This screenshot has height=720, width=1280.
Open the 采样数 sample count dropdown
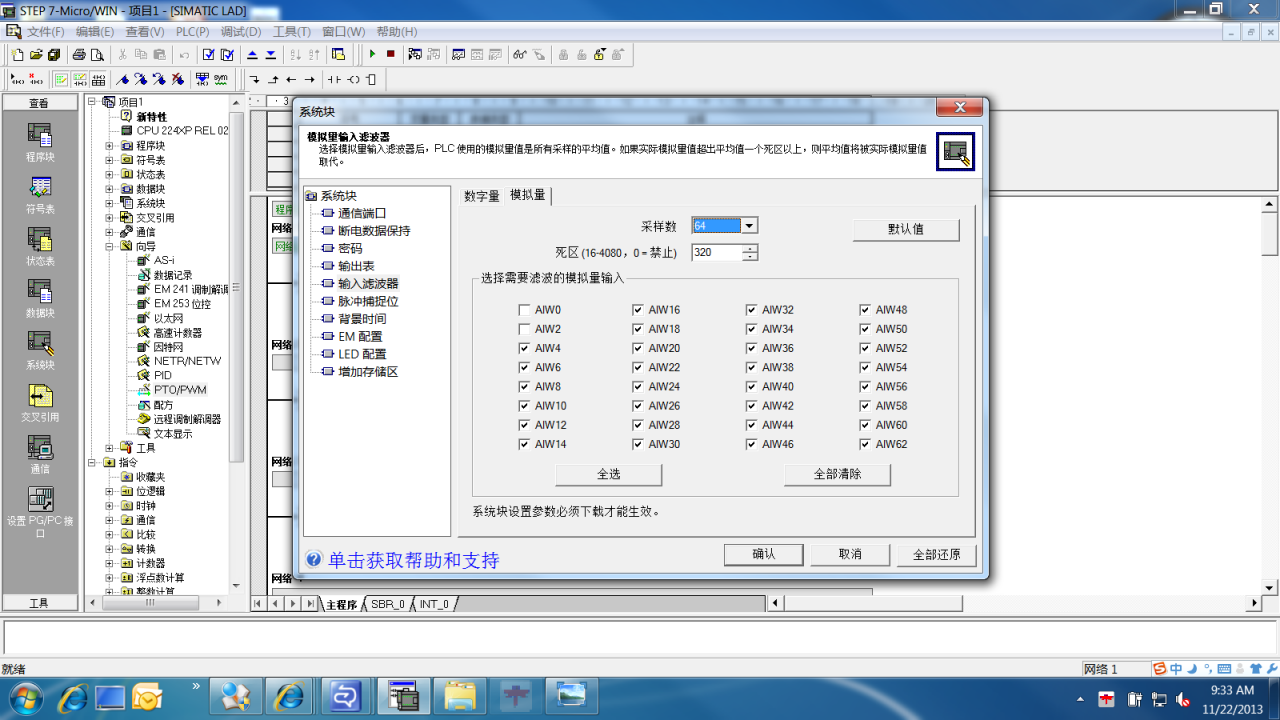(749, 226)
